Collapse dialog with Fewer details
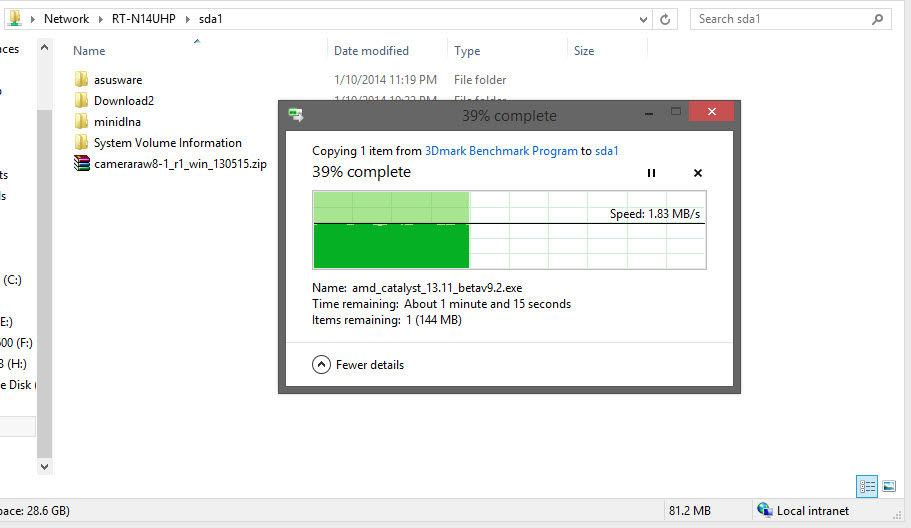The width and height of the screenshot is (911, 528). [x=358, y=365]
